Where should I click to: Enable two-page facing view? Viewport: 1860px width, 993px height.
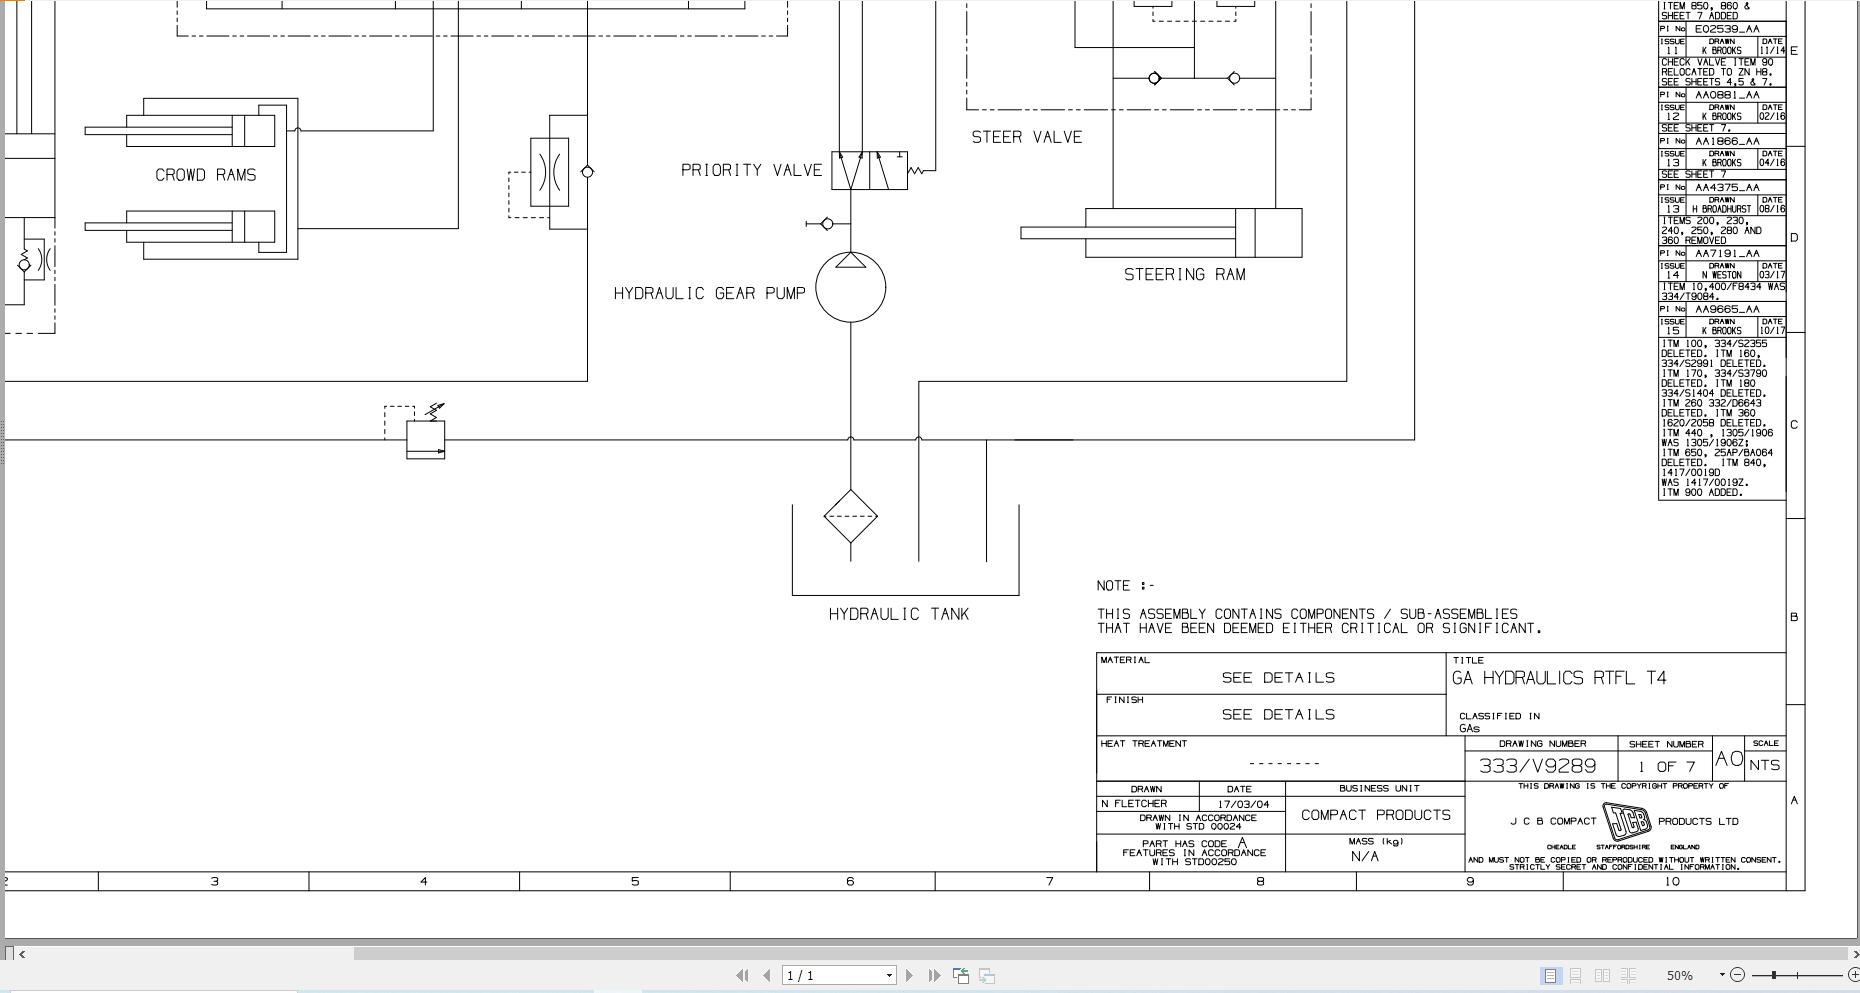click(1604, 975)
